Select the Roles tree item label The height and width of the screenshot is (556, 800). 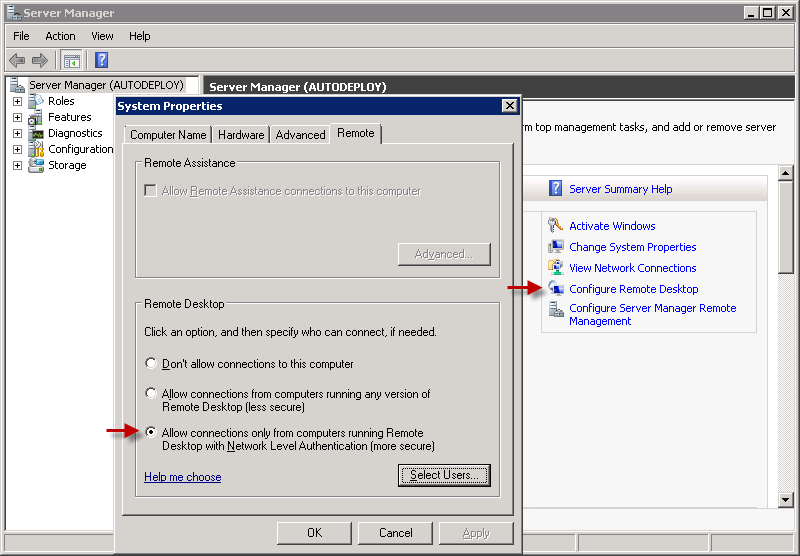[61, 101]
